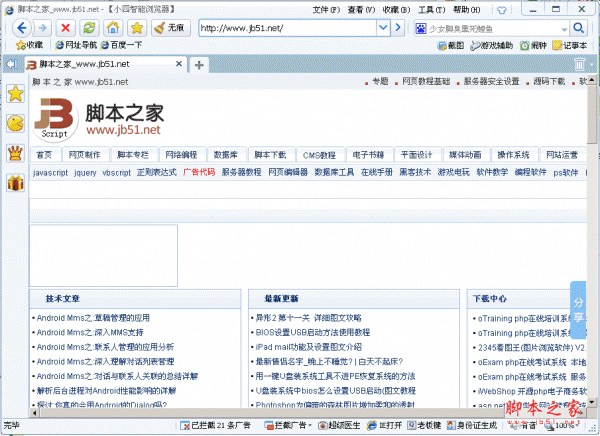600x436 pixels.
Task: Open the 闹钟 alarm clock tool
Action: coord(533,46)
